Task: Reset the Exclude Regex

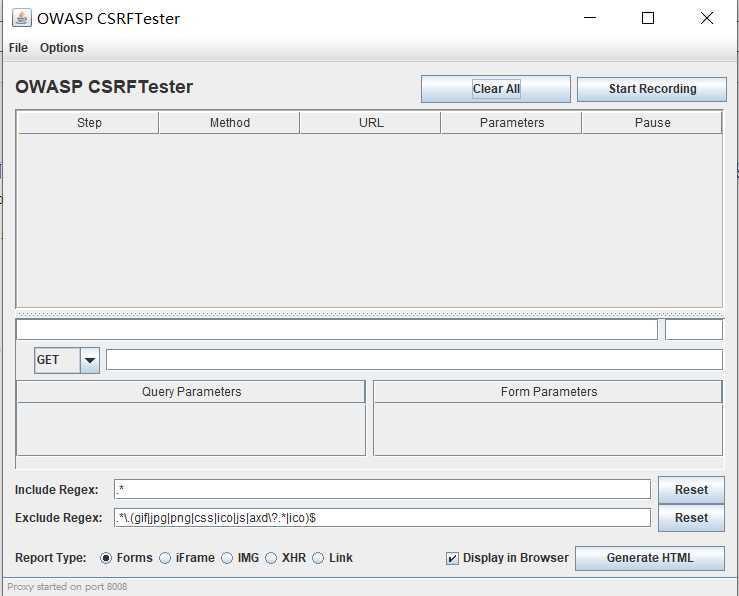Action: click(691, 518)
